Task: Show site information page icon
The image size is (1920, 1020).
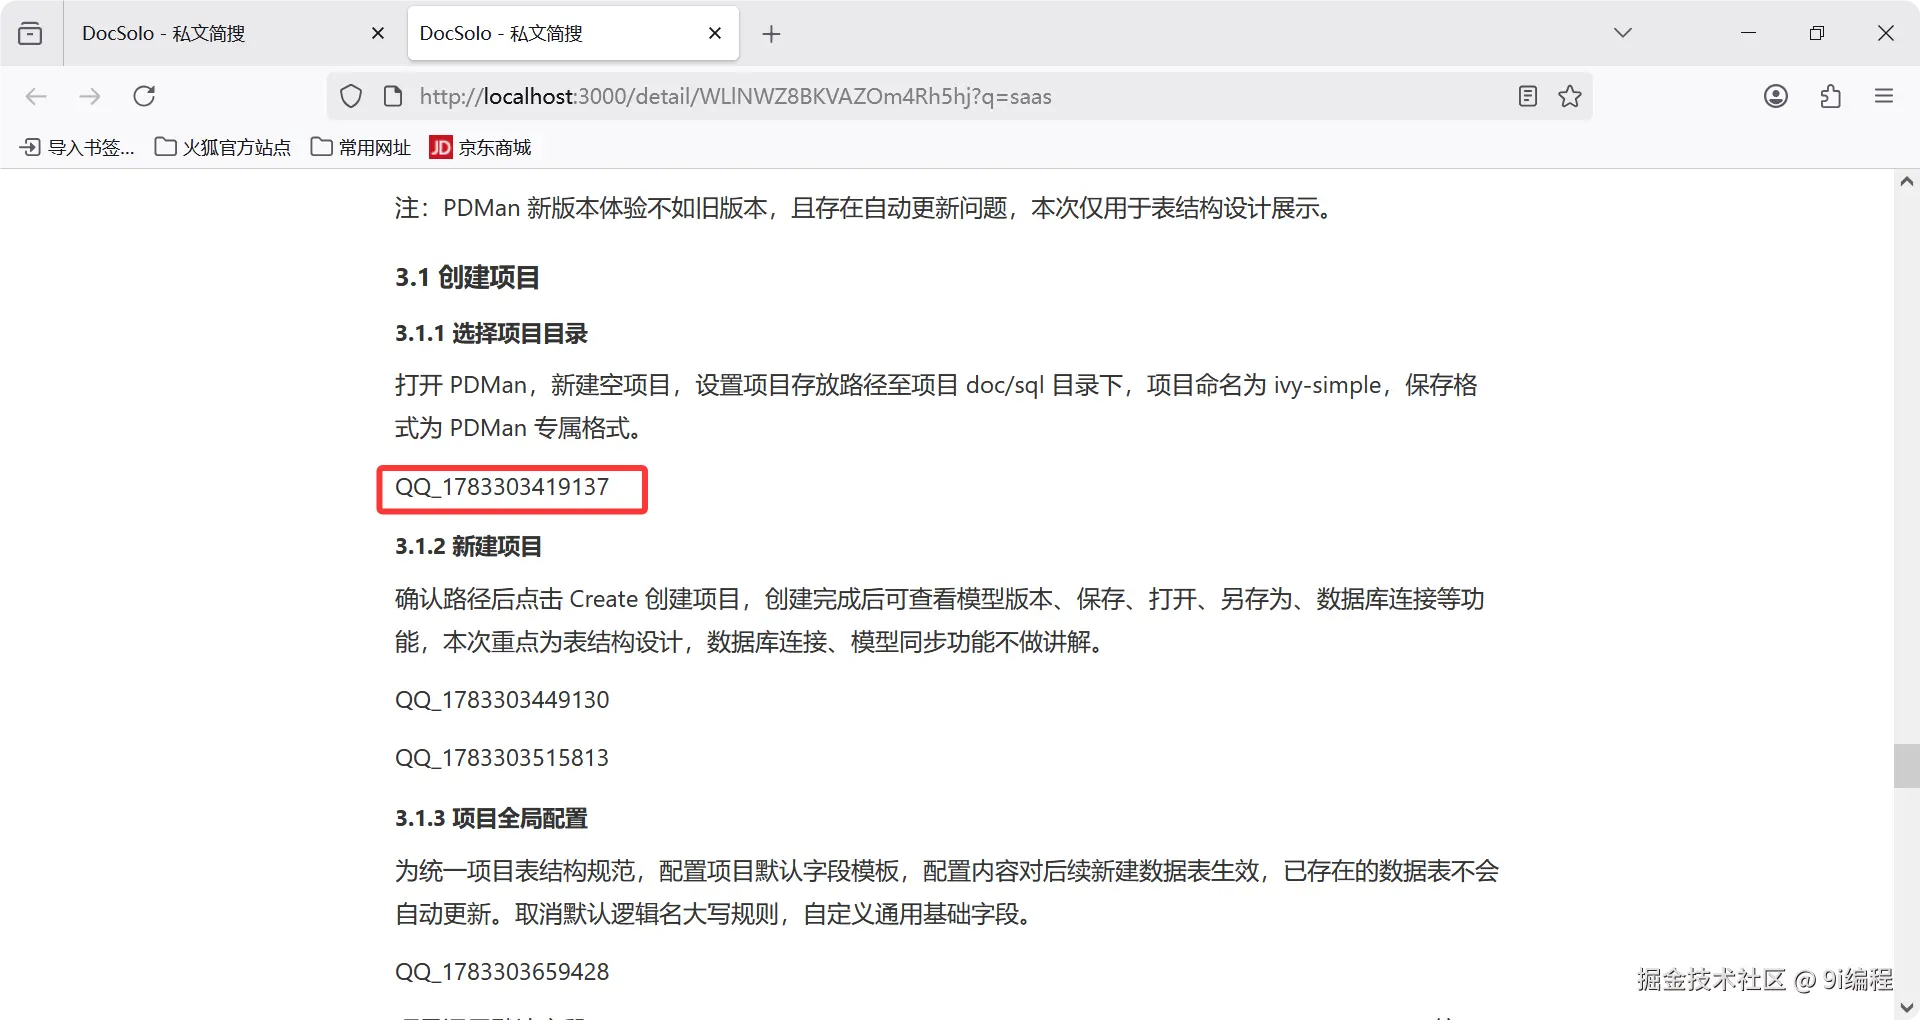Action: [x=393, y=96]
